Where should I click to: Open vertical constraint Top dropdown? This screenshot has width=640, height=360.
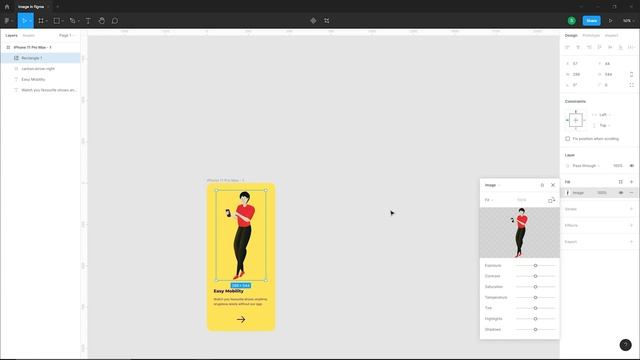[x=604, y=125]
